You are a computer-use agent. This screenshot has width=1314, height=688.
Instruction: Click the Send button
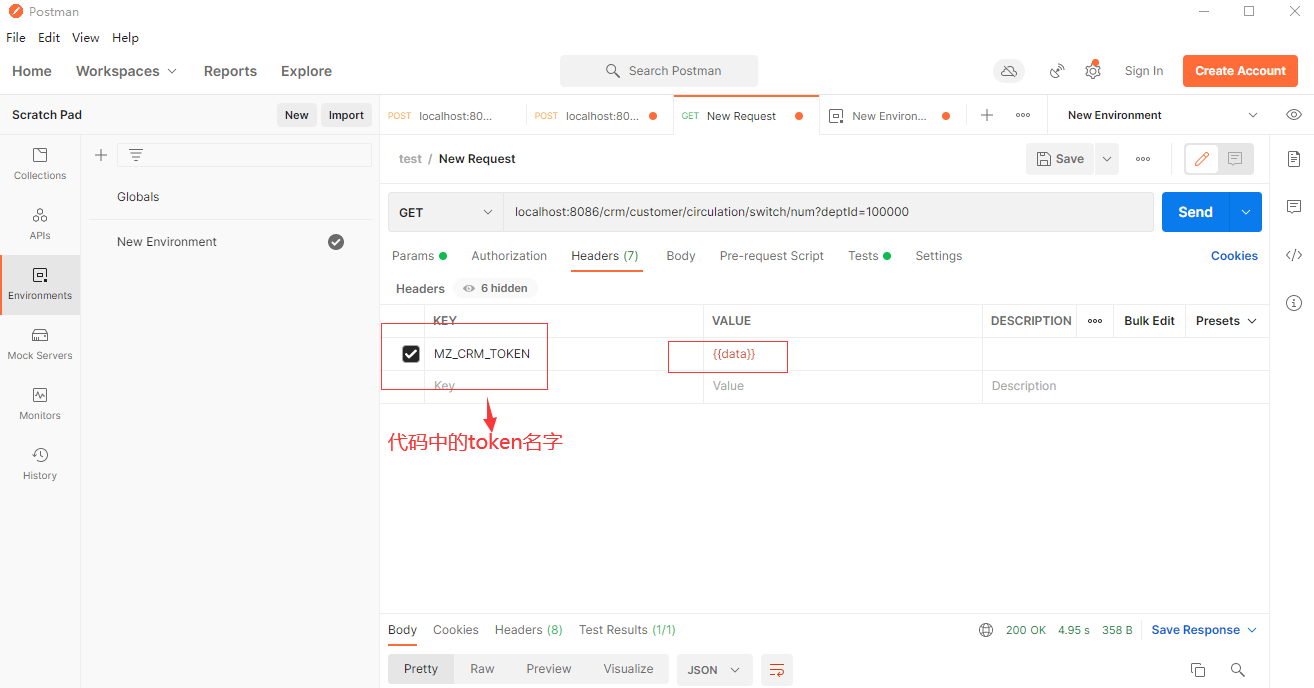tap(1196, 212)
